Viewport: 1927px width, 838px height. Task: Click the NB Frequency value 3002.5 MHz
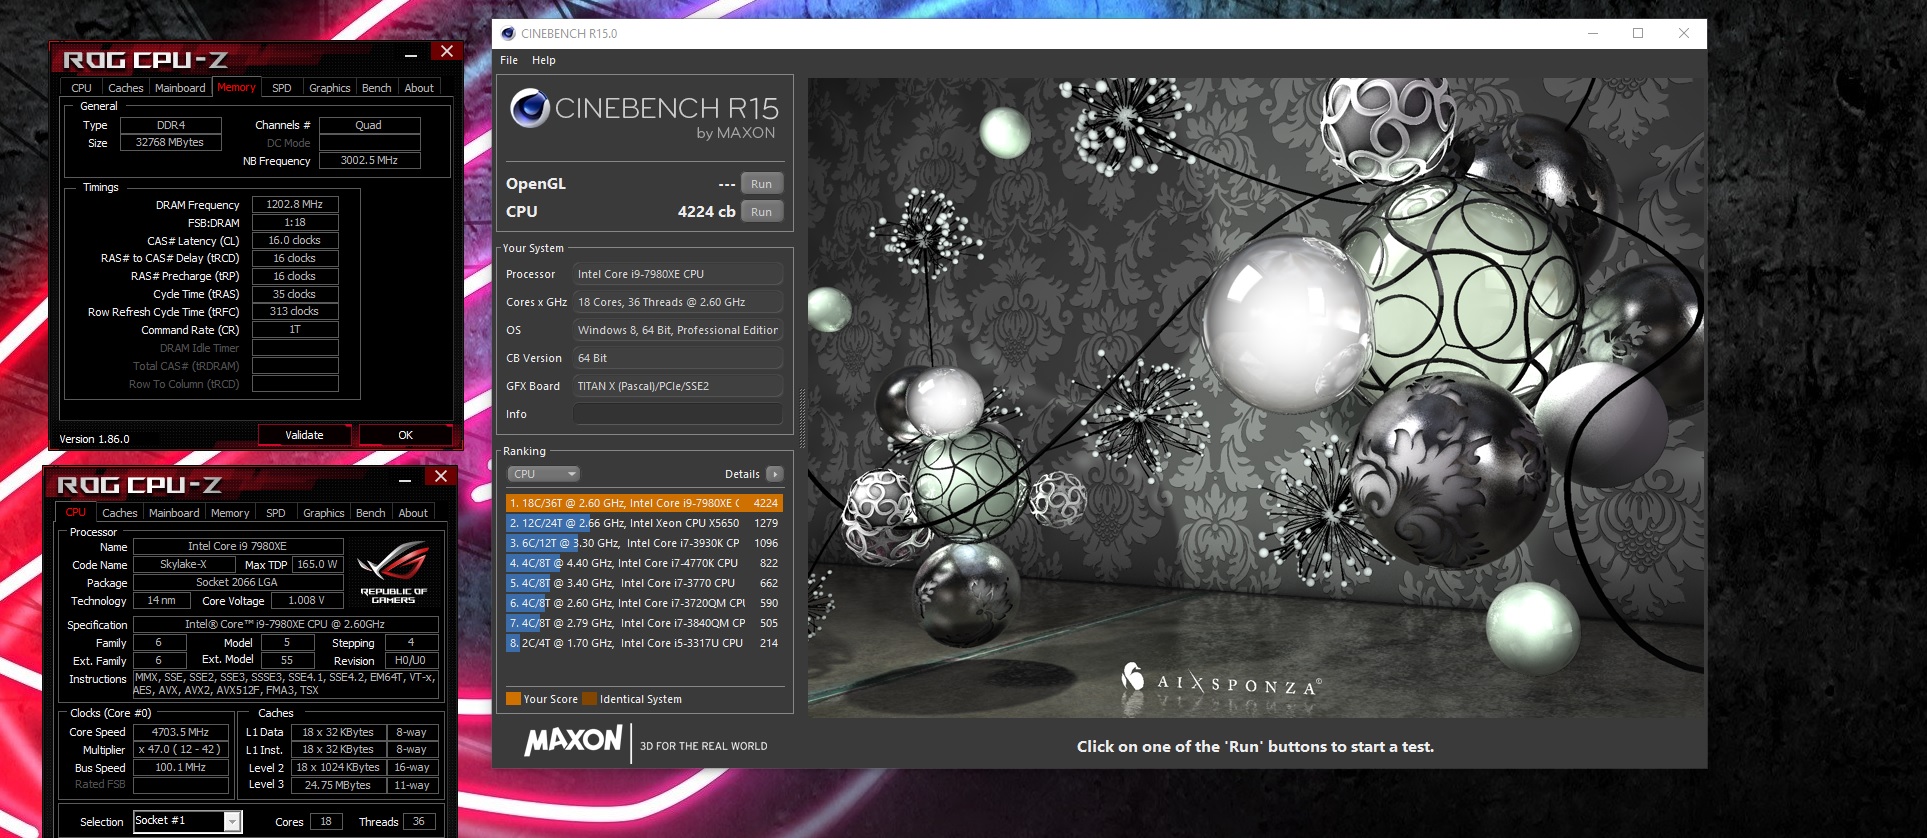[369, 160]
